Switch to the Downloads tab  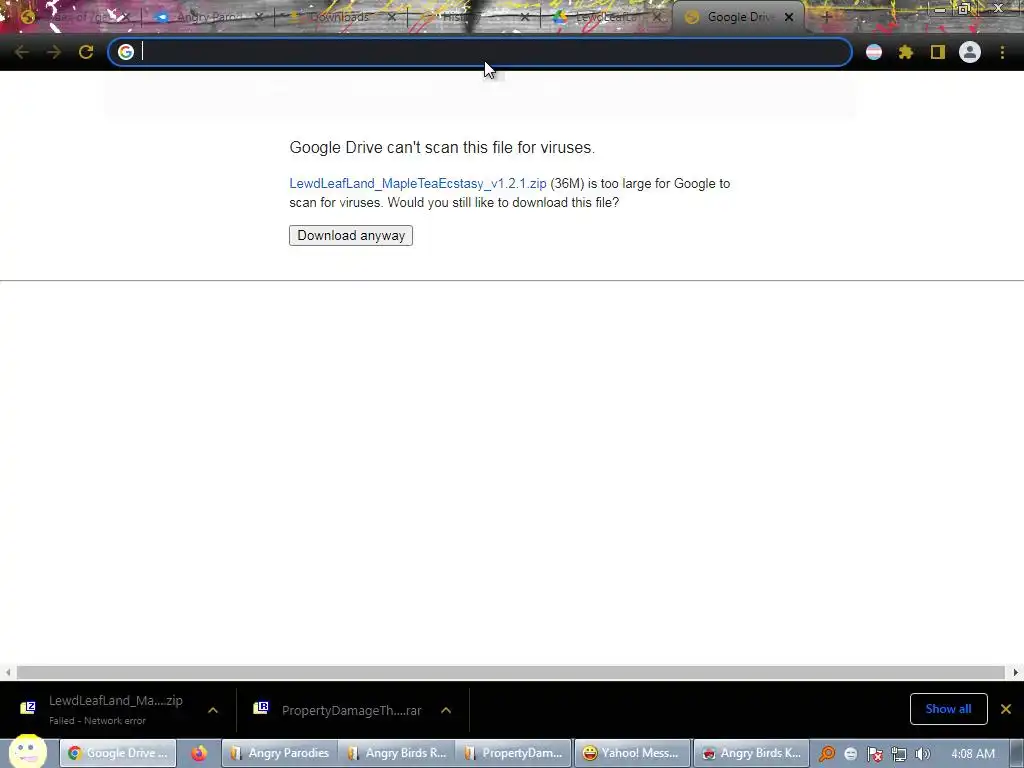(x=338, y=17)
